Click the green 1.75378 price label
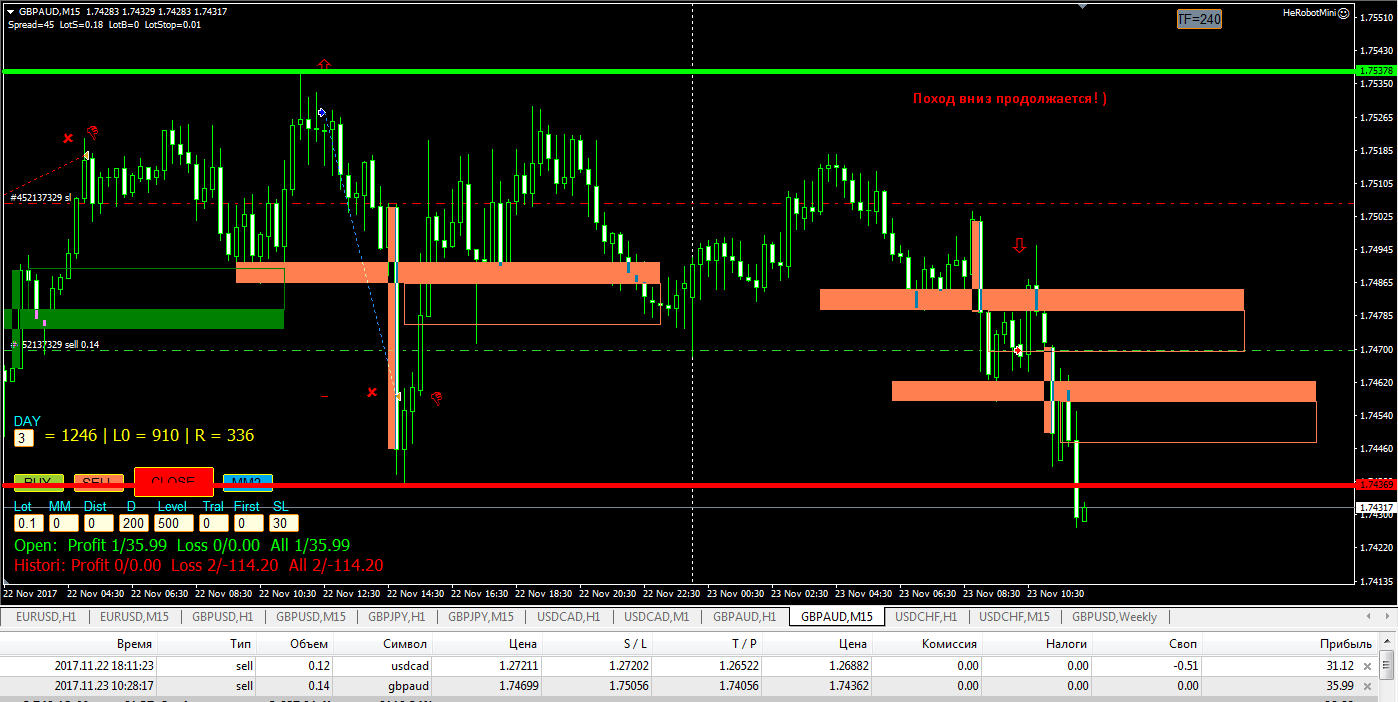The width and height of the screenshot is (1398, 702). [1376, 71]
